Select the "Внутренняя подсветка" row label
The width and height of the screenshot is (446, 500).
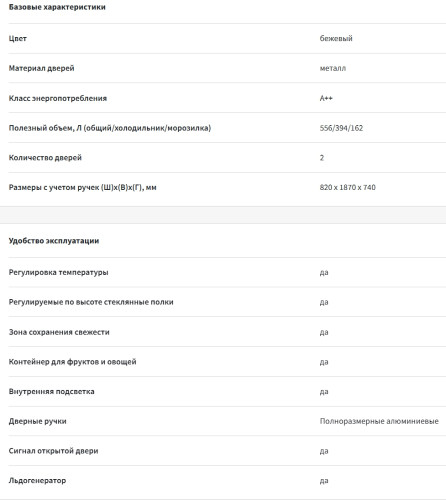tap(51, 391)
